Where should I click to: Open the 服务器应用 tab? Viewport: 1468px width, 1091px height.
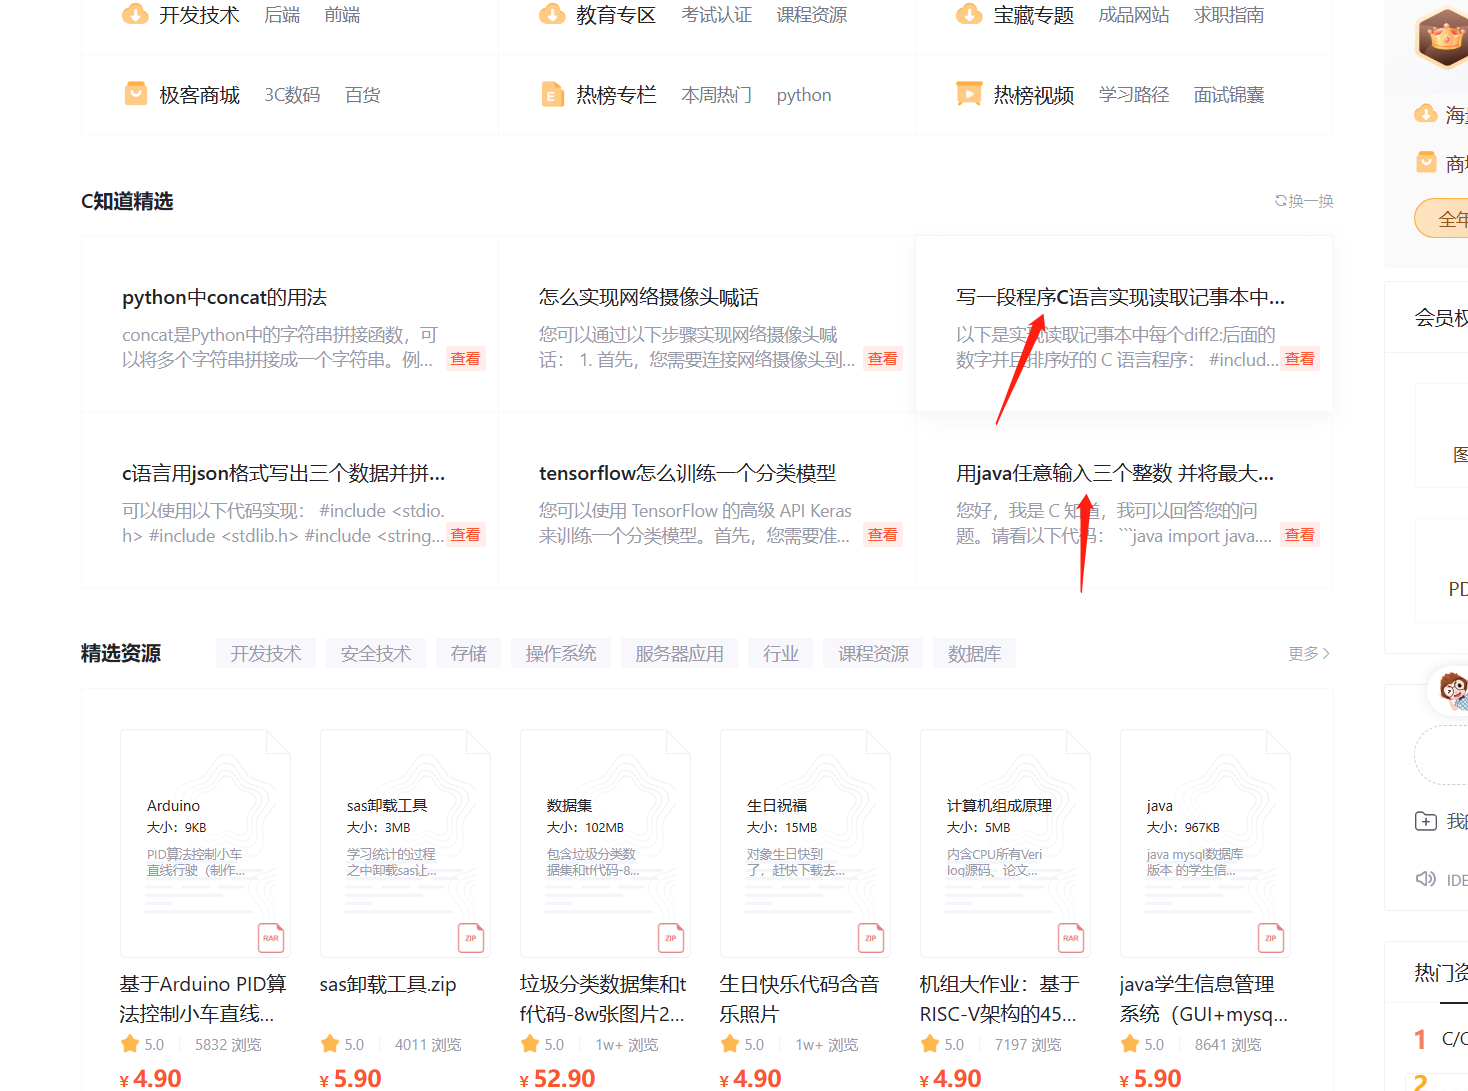[680, 653]
